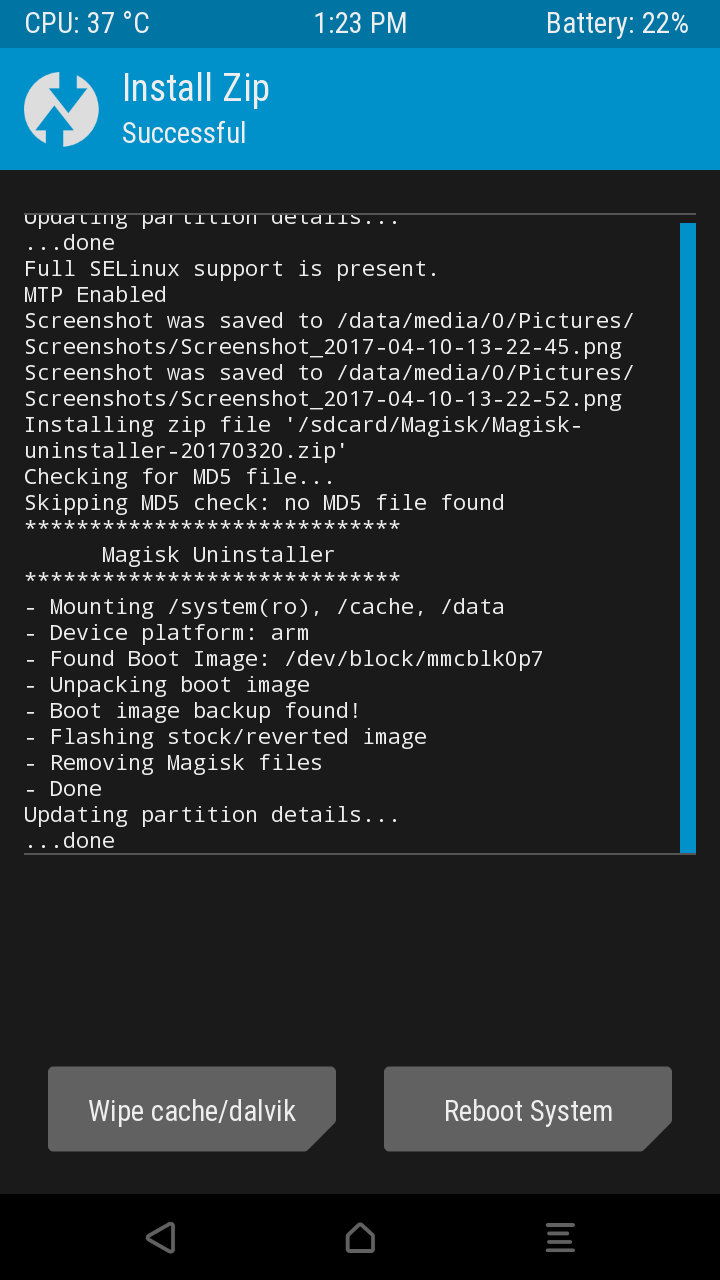
Task: Tap the clock showing 1:23 PM
Action: click(360, 24)
